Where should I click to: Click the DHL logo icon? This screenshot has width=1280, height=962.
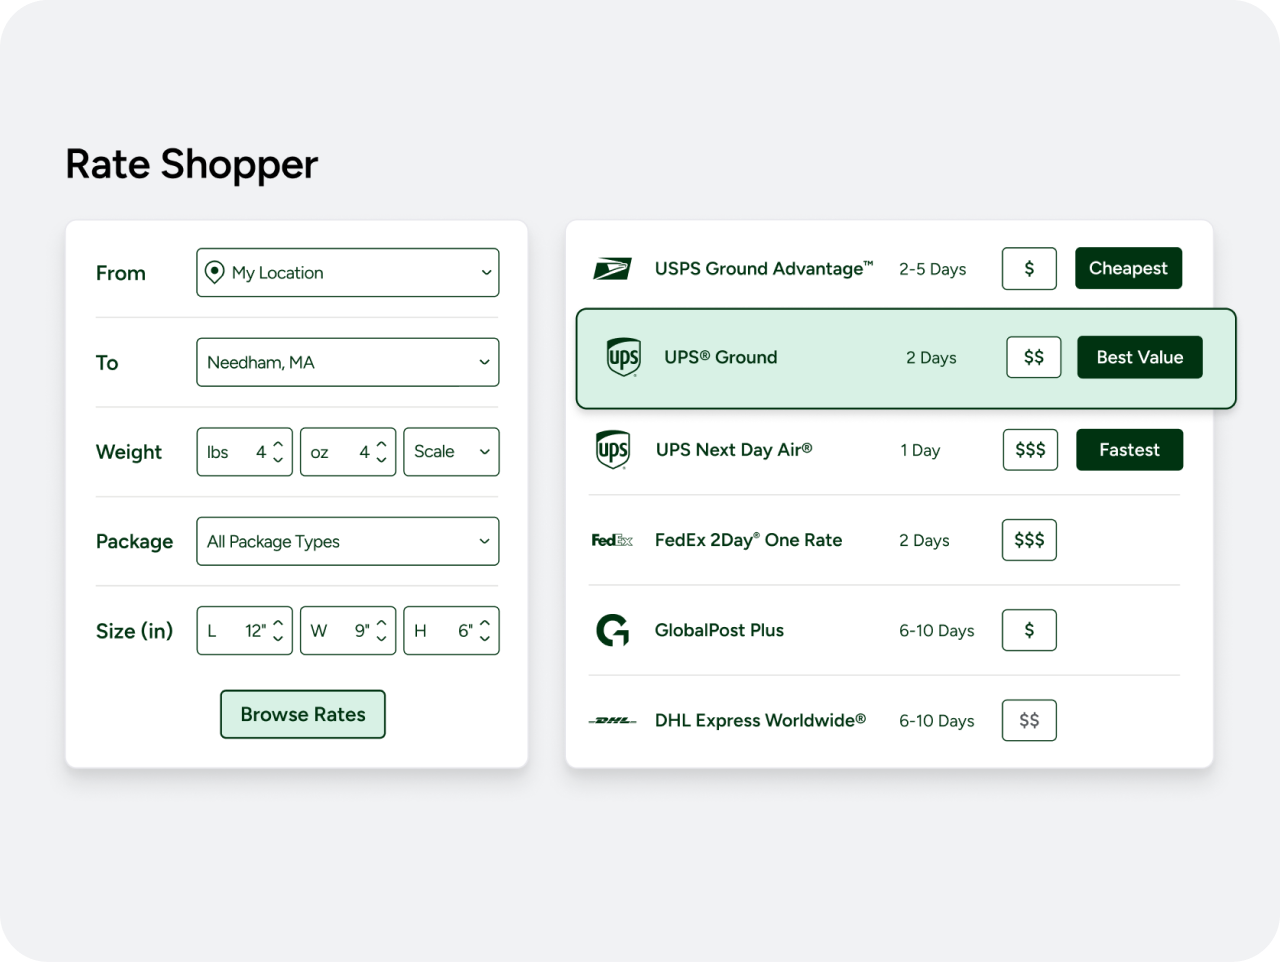point(612,720)
